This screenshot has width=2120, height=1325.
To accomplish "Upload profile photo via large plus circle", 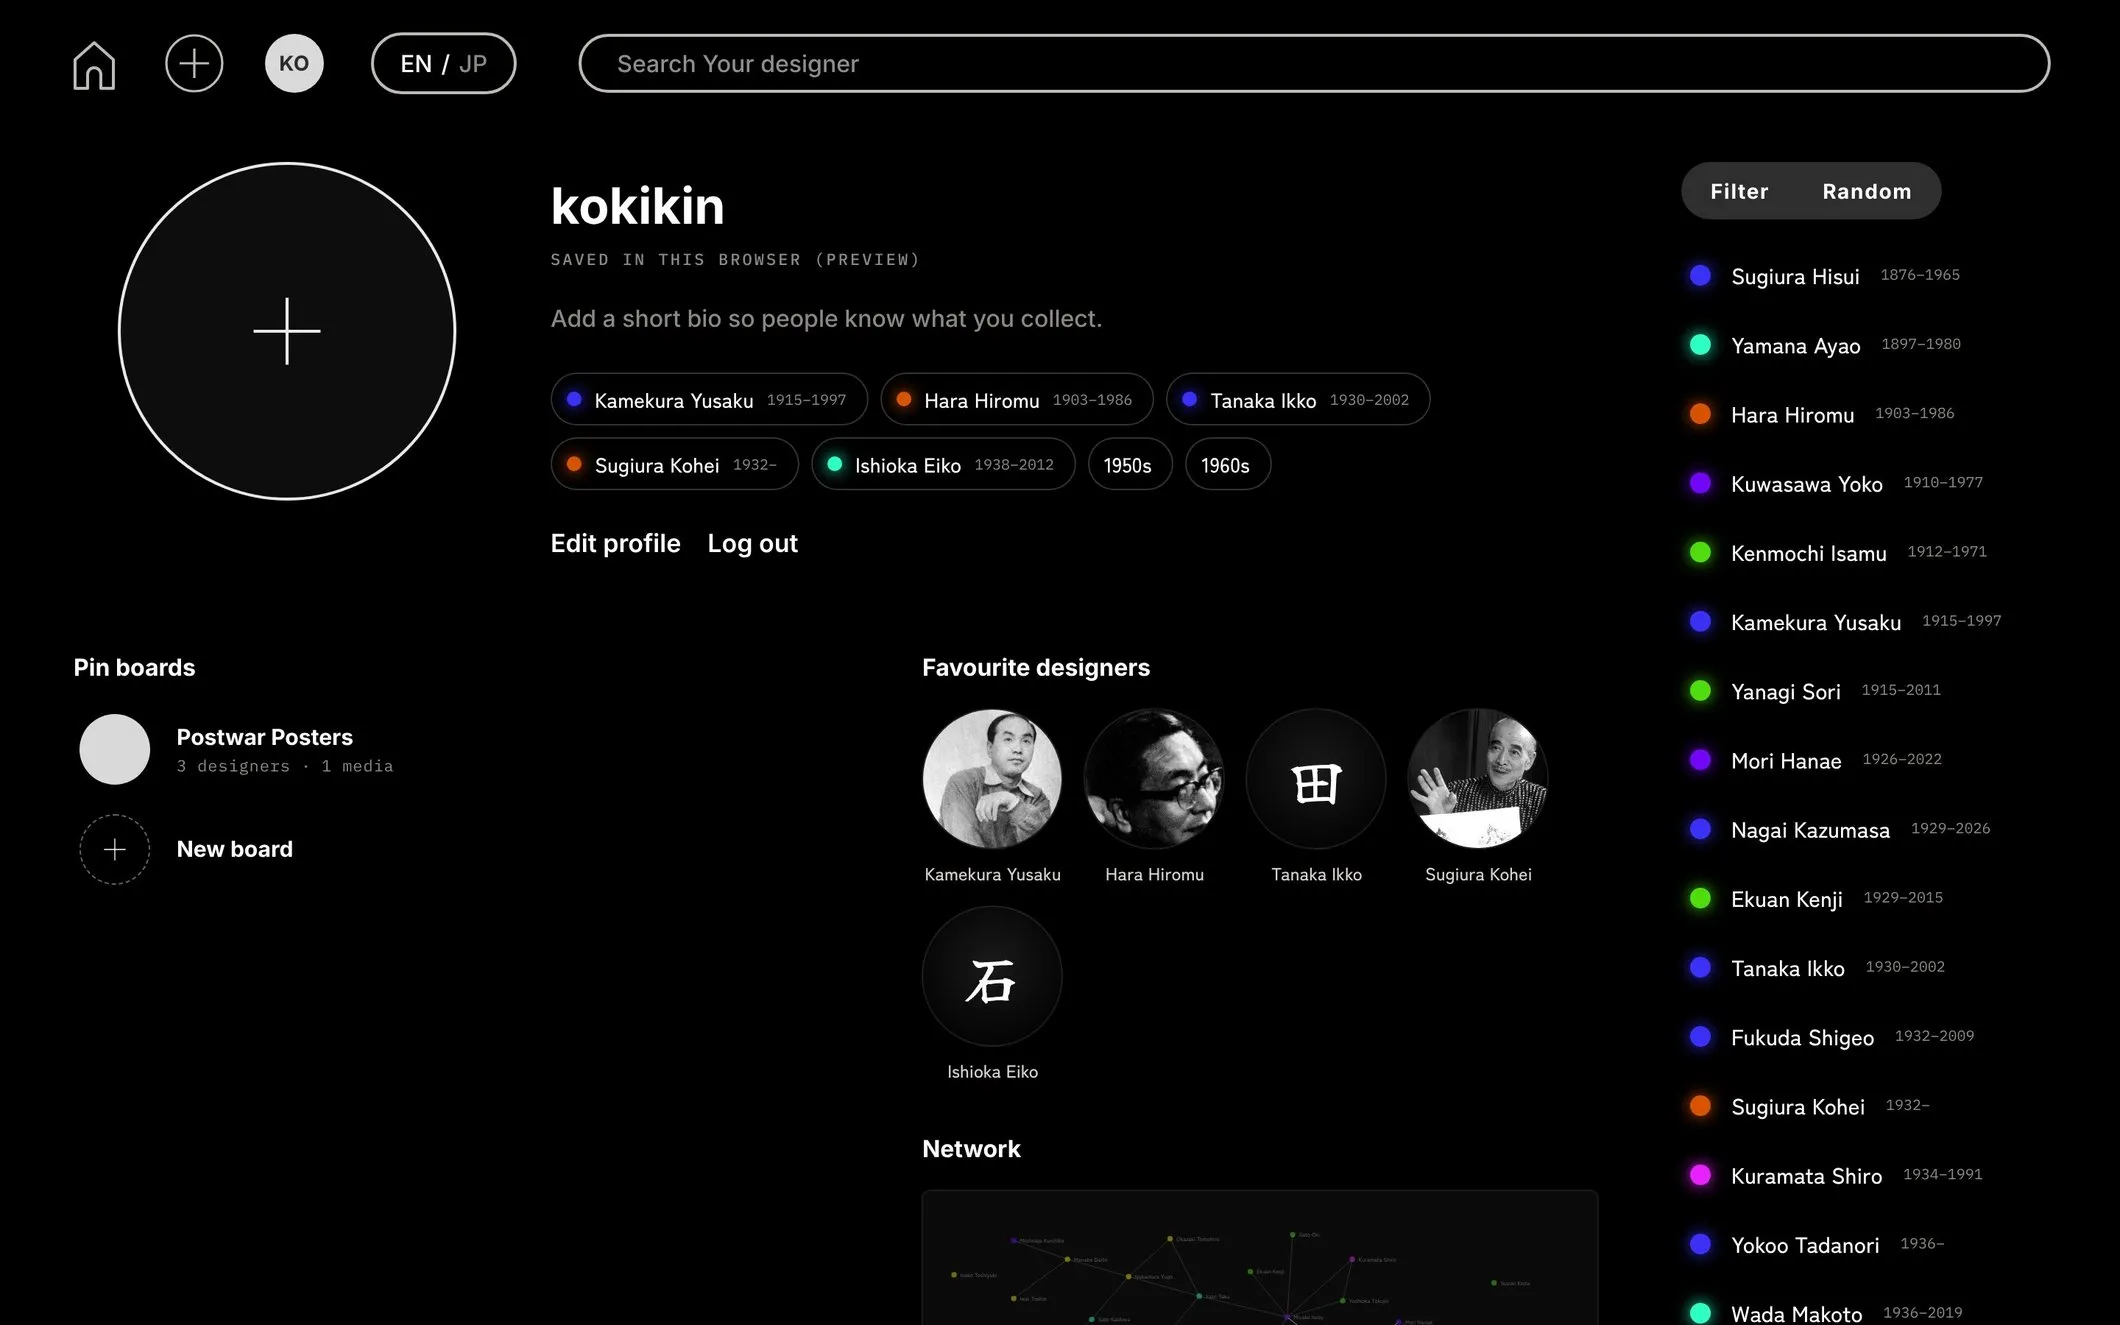I will pos(287,331).
